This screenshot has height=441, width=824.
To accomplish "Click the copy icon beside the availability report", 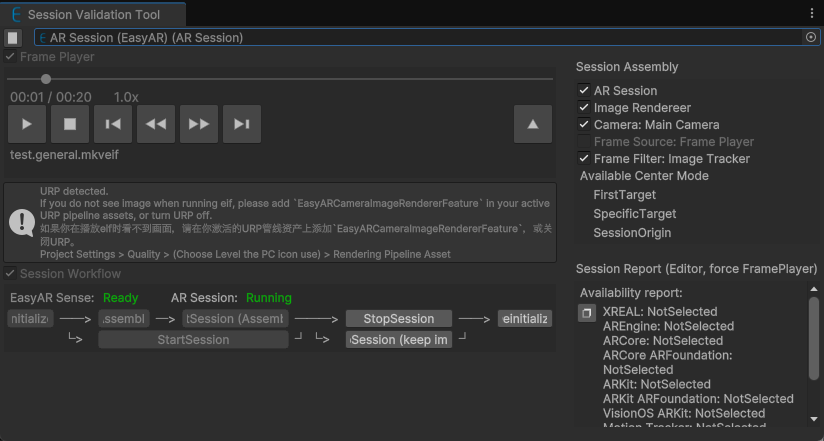I will (x=587, y=313).
